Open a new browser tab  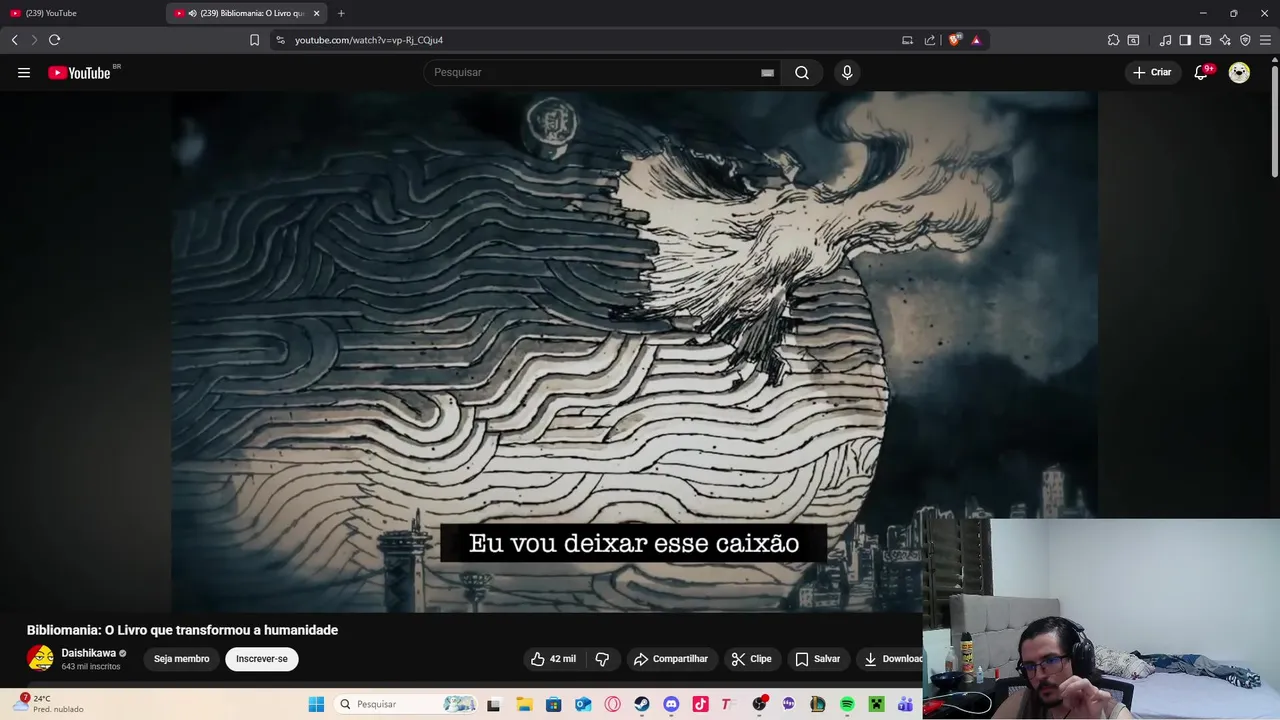click(341, 13)
